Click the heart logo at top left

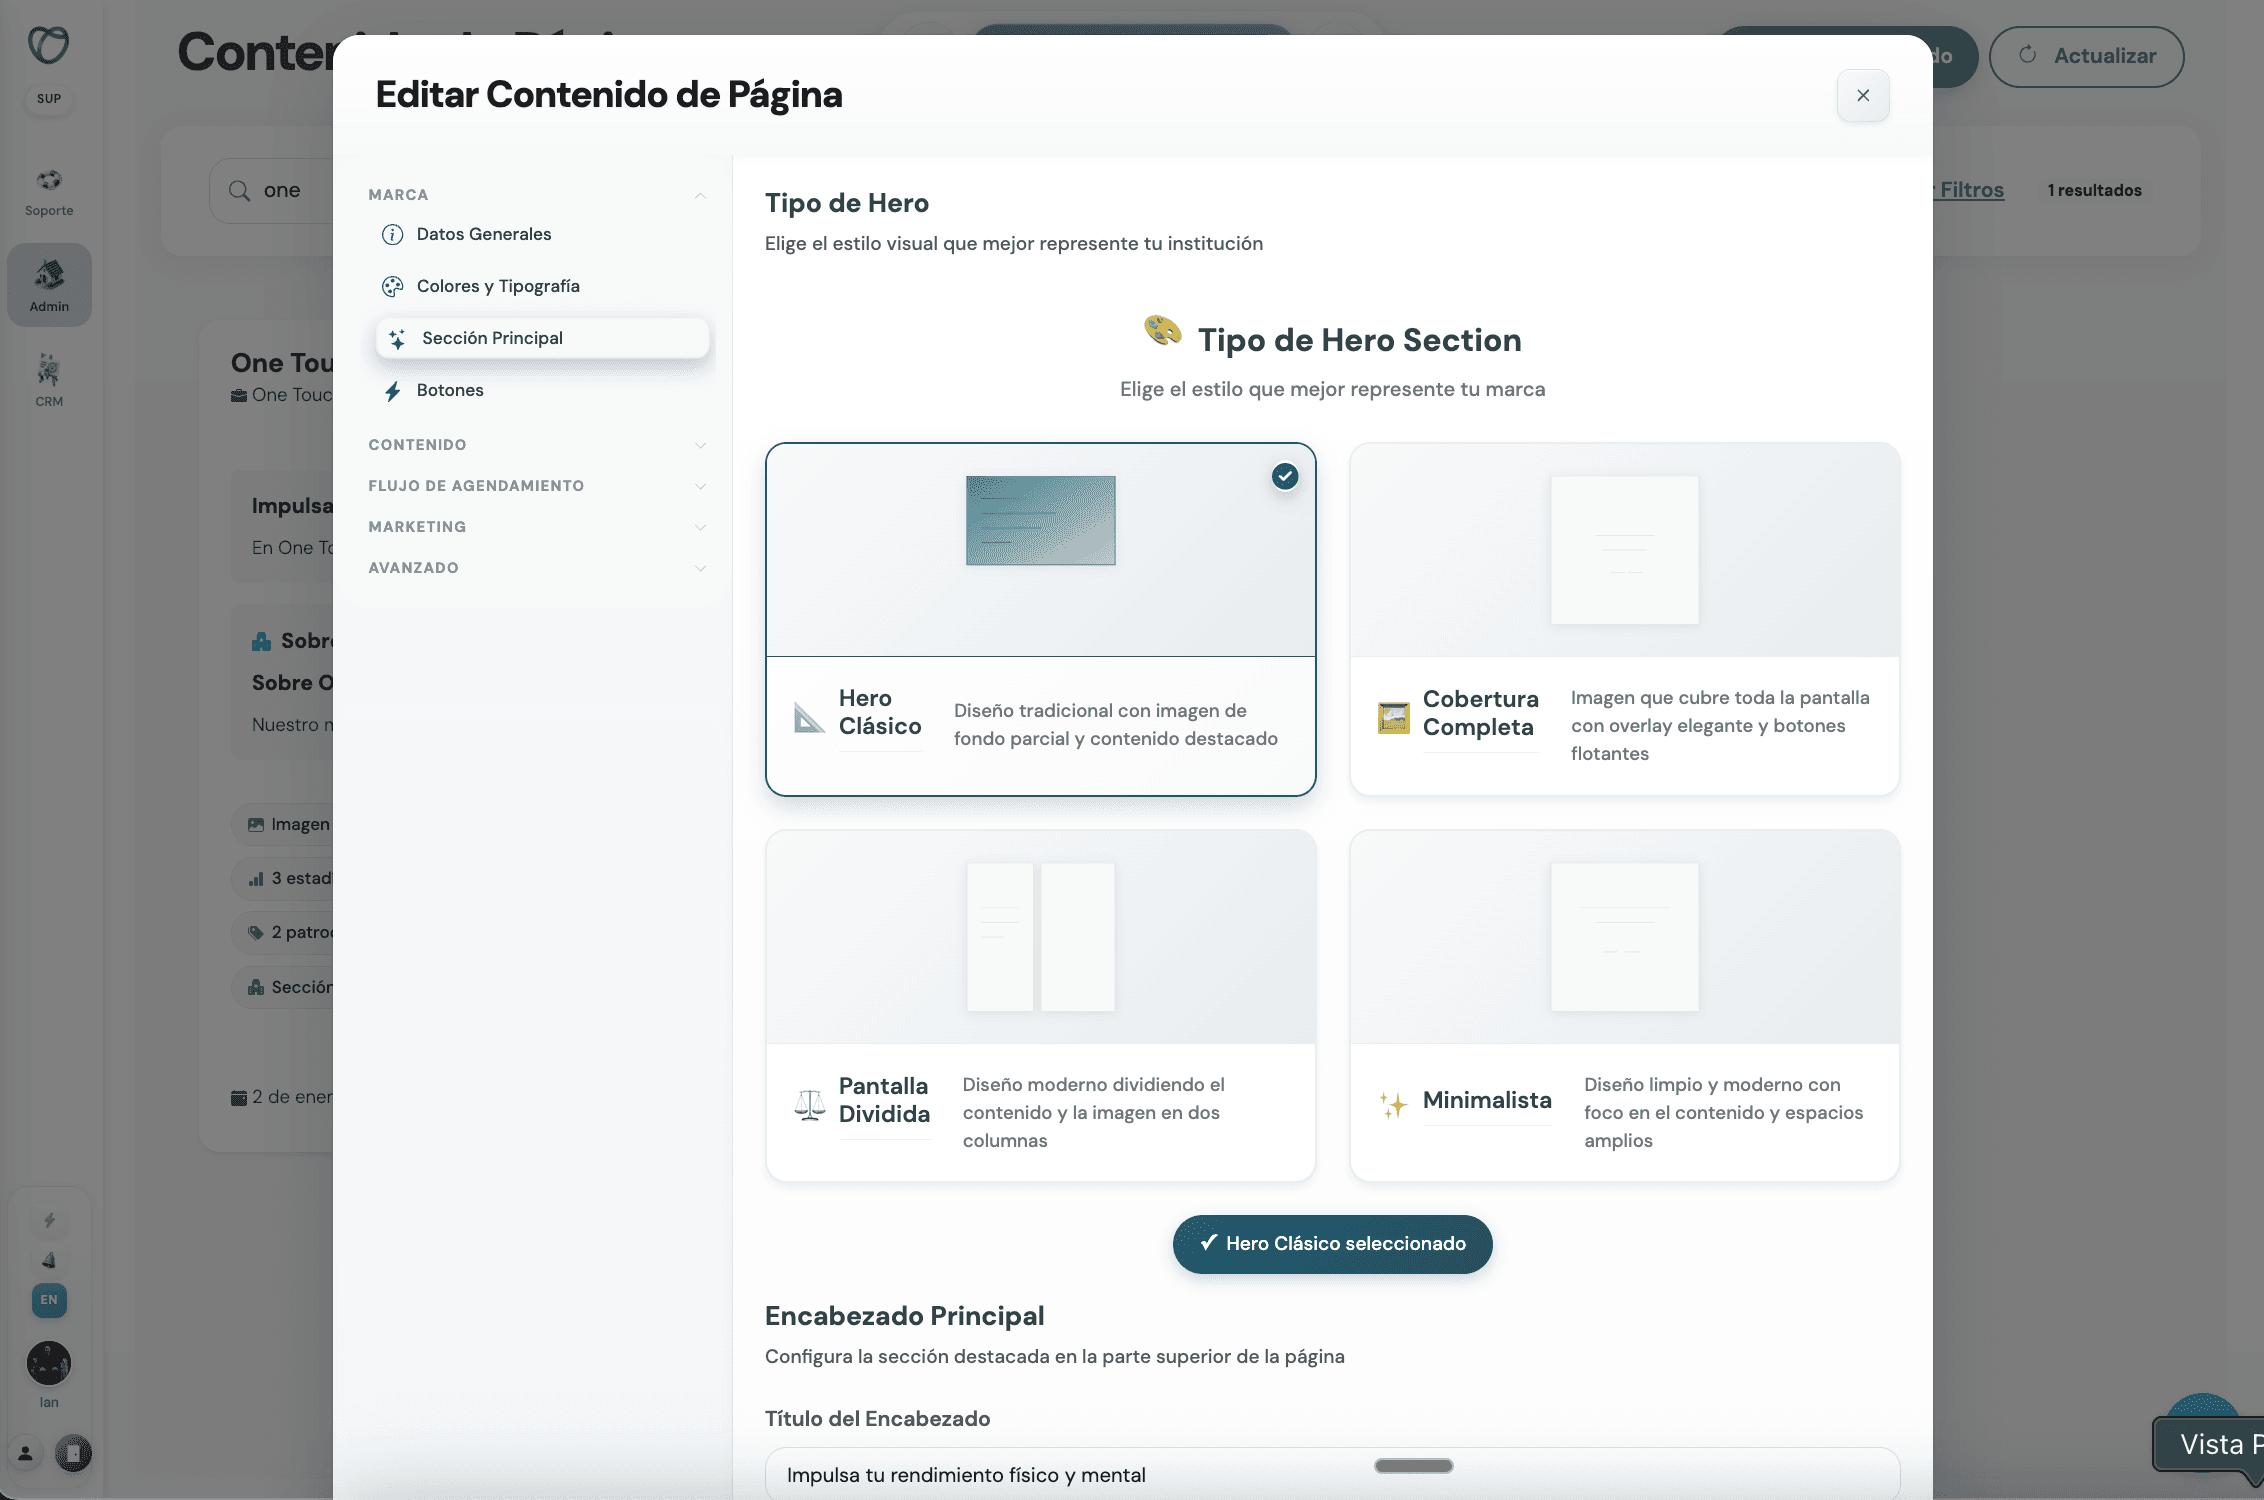(x=48, y=45)
